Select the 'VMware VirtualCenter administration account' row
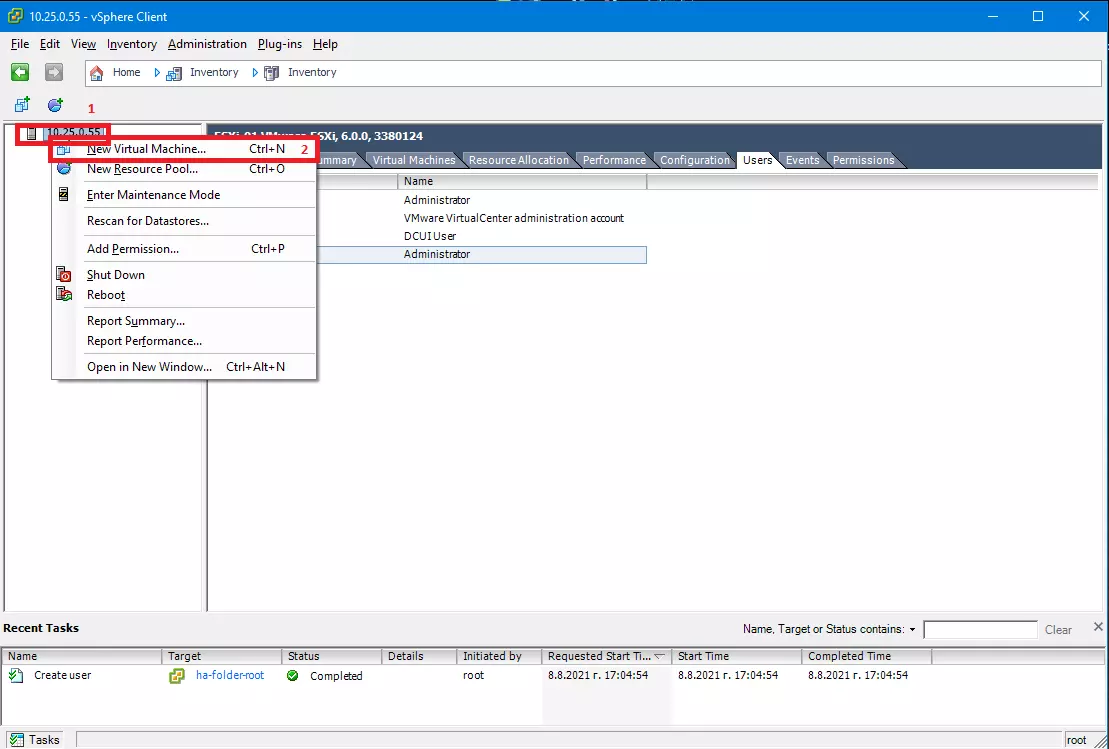Image resolution: width=1109 pixels, height=749 pixels. pos(514,218)
